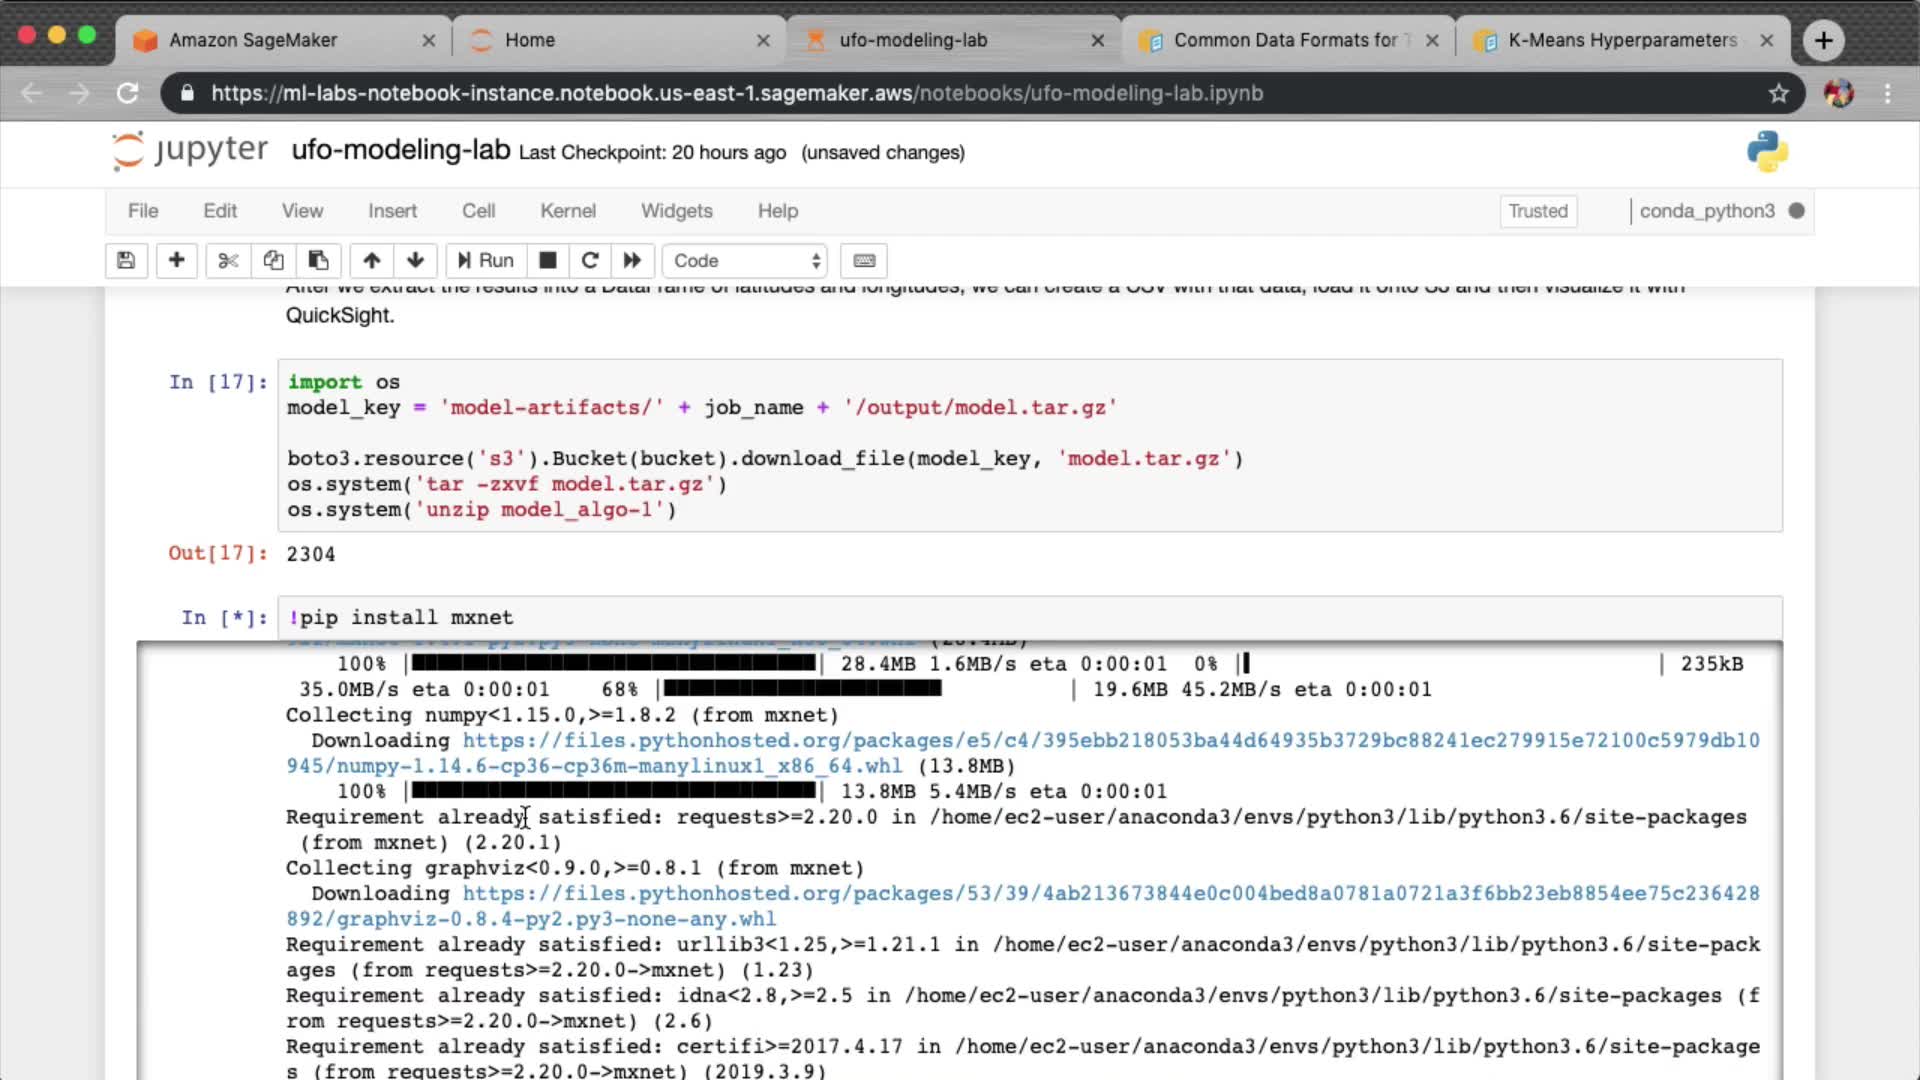Insert a cell below with the plus icon

[176, 261]
